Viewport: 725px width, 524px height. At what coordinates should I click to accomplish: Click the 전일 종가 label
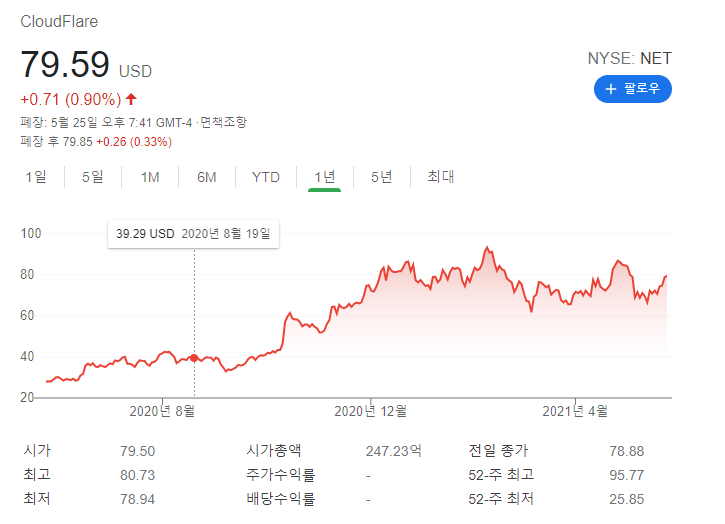click(498, 450)
